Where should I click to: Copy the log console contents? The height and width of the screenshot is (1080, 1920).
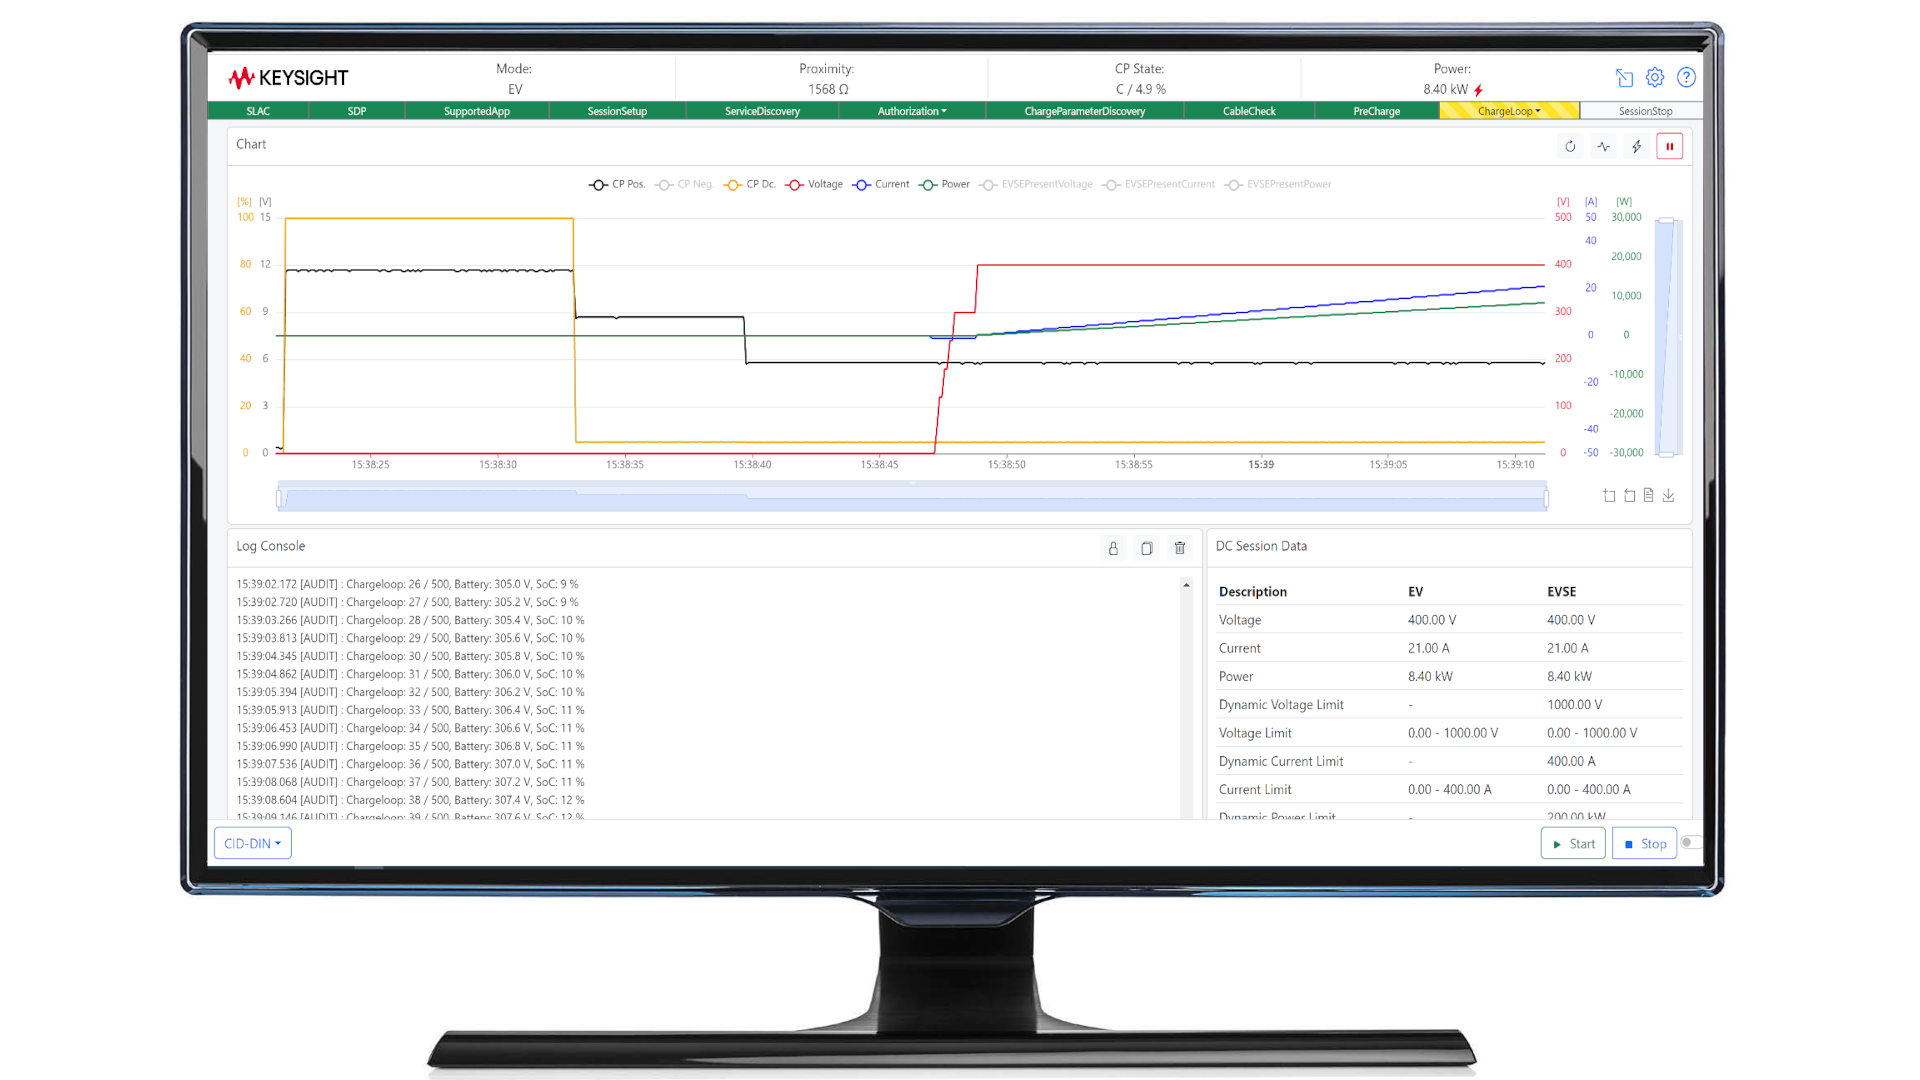tap(1146, 548)
